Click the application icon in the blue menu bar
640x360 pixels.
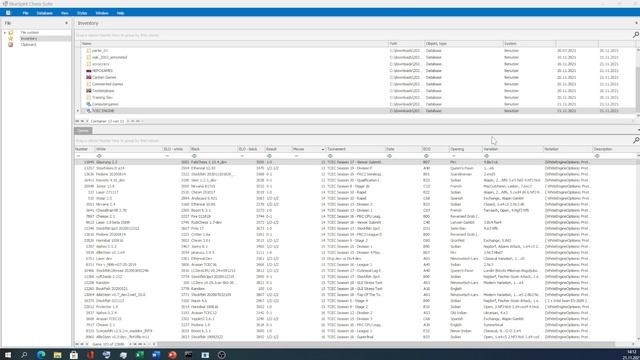8,13
